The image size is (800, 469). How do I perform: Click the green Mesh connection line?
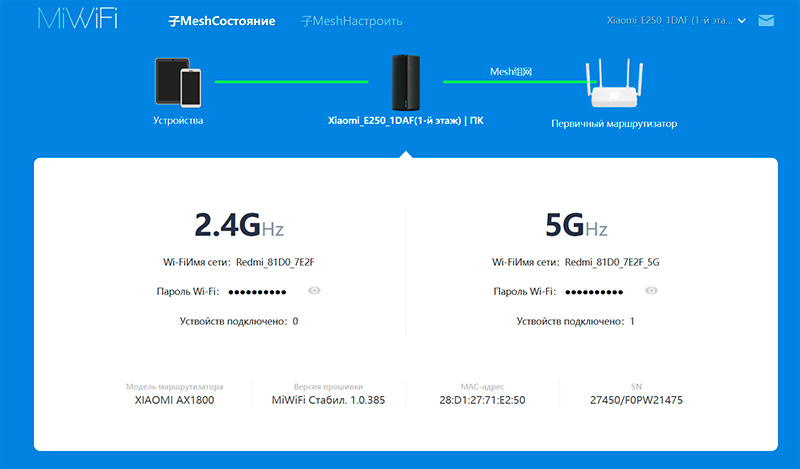coord(510,82)
